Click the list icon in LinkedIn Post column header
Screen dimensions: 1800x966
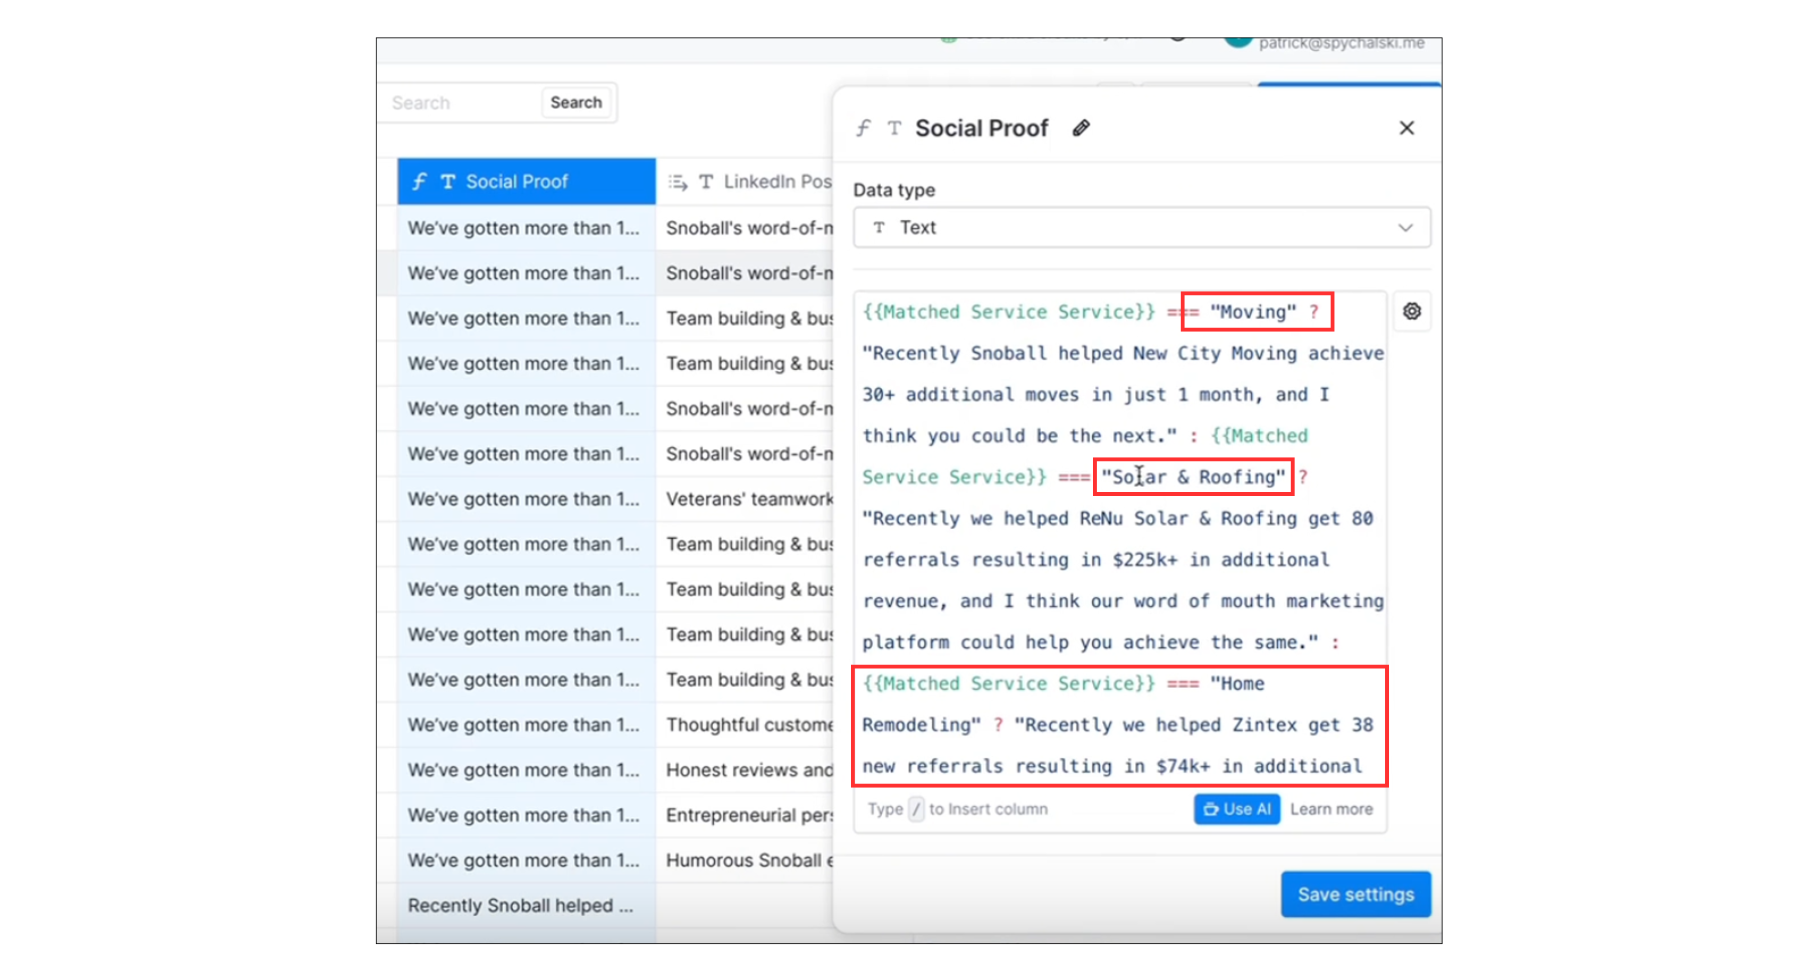coord(678,182)
